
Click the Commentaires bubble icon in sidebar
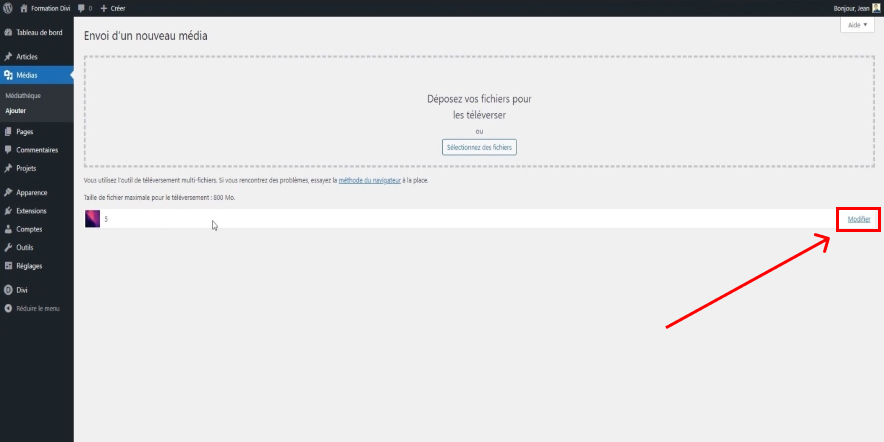click(x=8, y=150)
